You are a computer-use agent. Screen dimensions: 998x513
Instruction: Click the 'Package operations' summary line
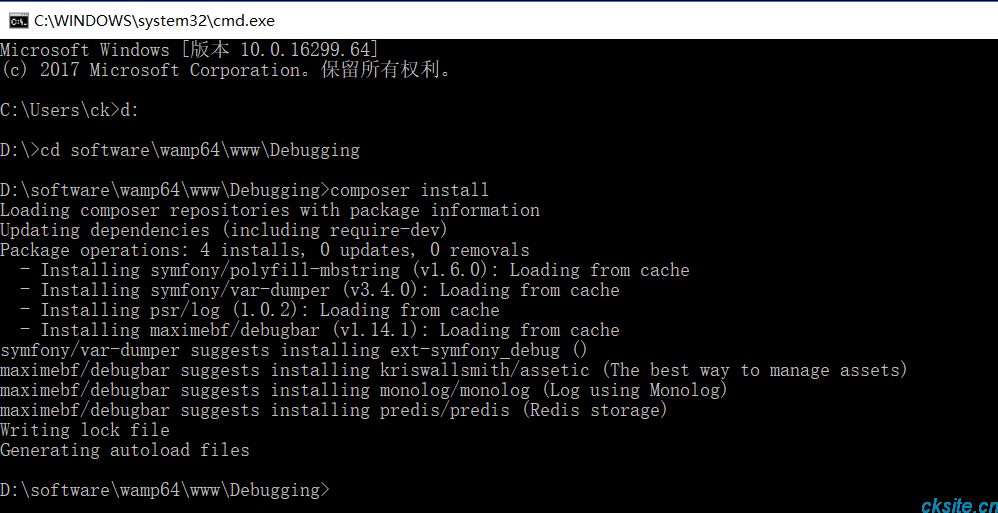tap(265, 250)
